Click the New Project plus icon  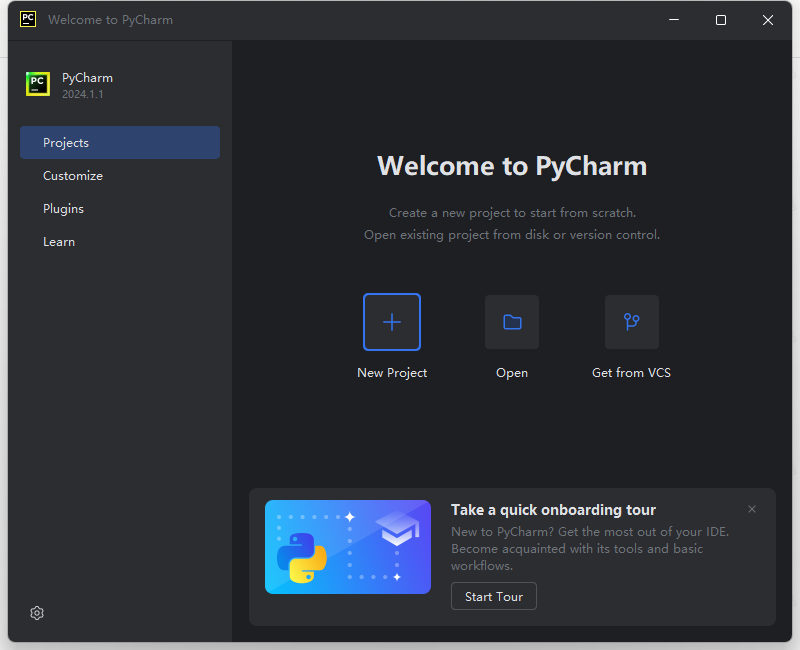click(392, 322)
